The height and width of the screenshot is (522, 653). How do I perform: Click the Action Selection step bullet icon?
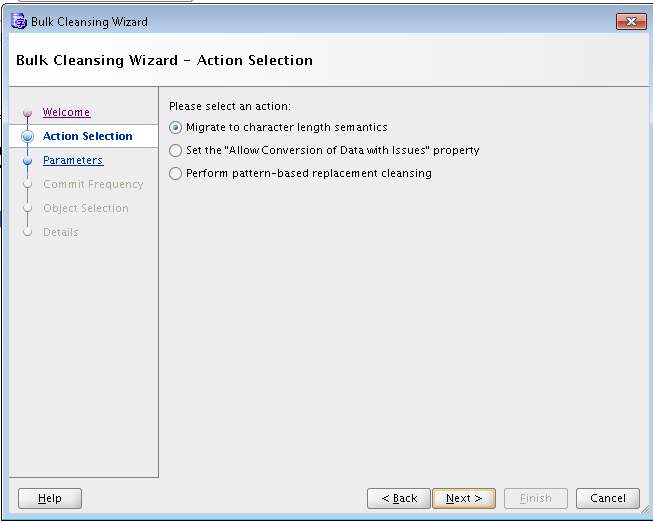pyautogui.click(x=27, y=137)
